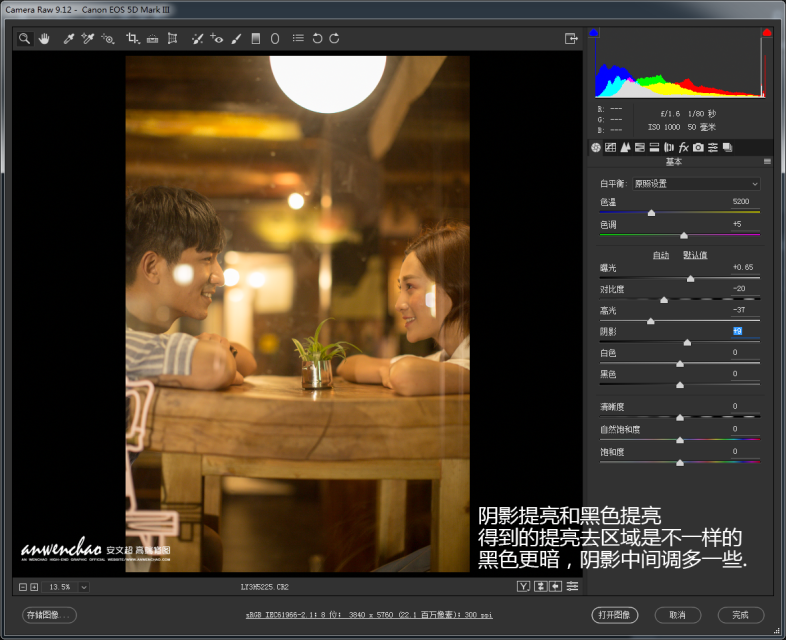Toggle shadow clipping warning in histogram
786x640 pixels.
pos(594,33)
